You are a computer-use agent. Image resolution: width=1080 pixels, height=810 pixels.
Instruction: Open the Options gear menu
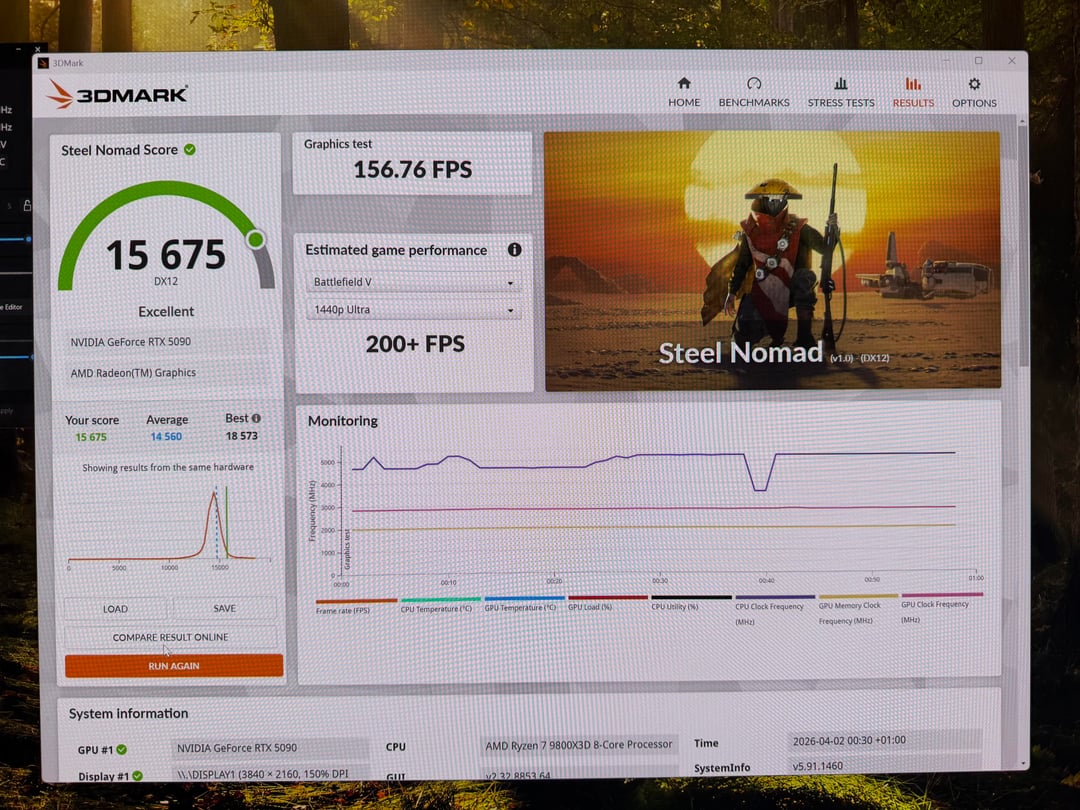tap(974, 85)
